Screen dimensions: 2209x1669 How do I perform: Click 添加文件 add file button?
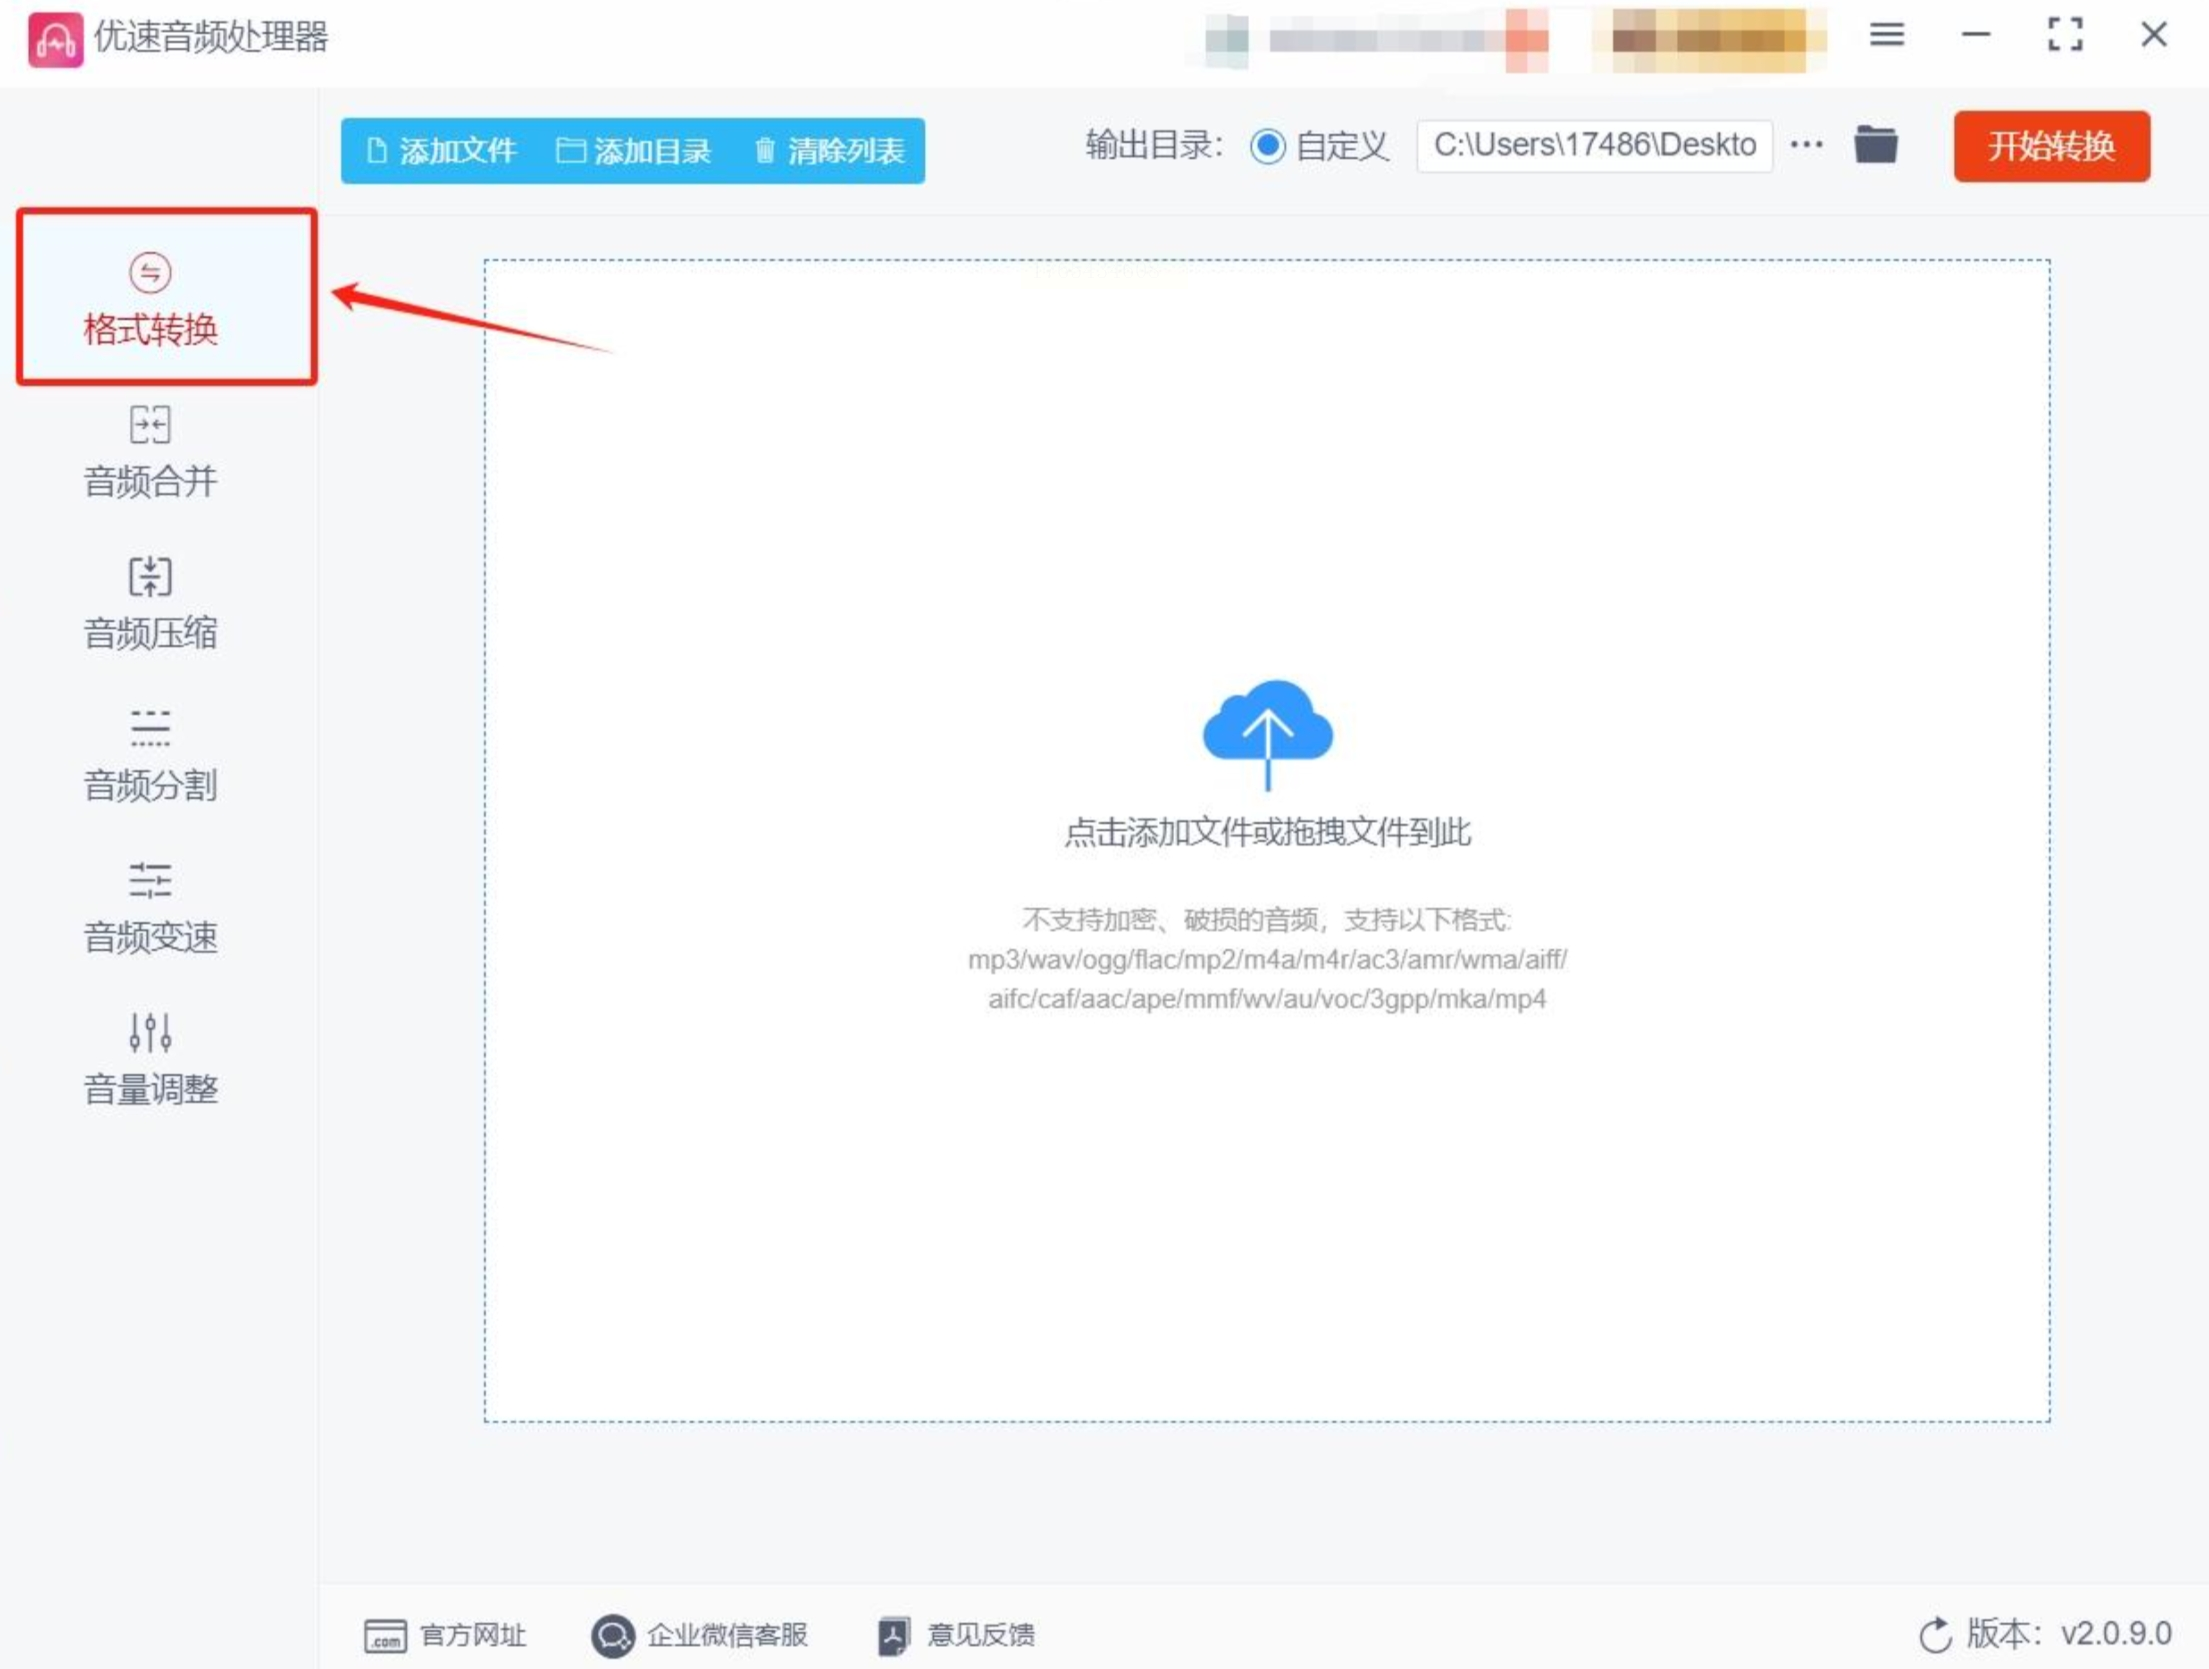(x=441, y=151)
